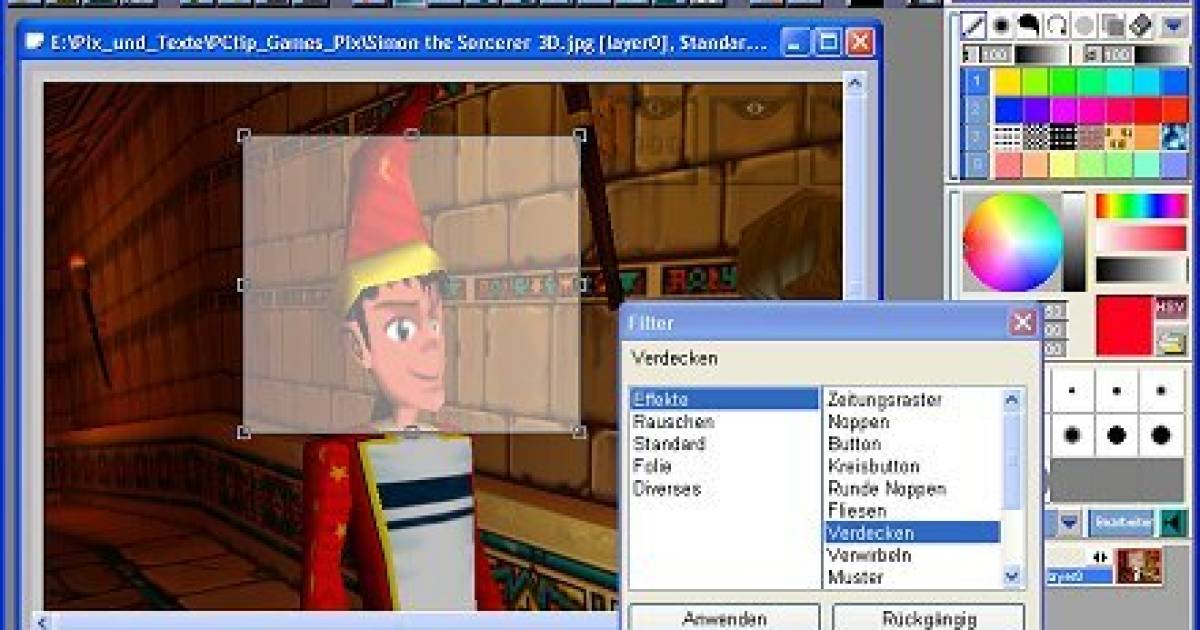Click the black-to-white value gradient bar

click(1141, 270)
